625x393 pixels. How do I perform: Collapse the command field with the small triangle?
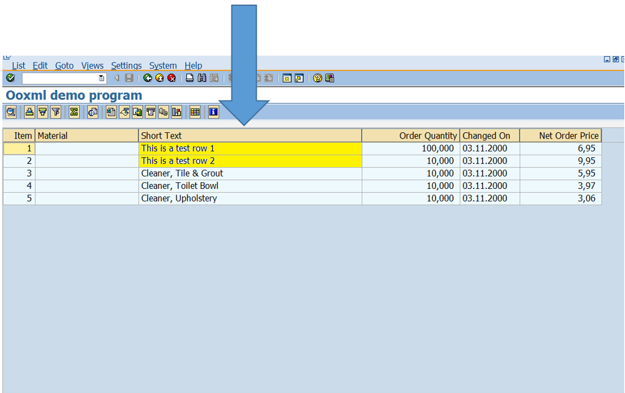tap(117, 78)
